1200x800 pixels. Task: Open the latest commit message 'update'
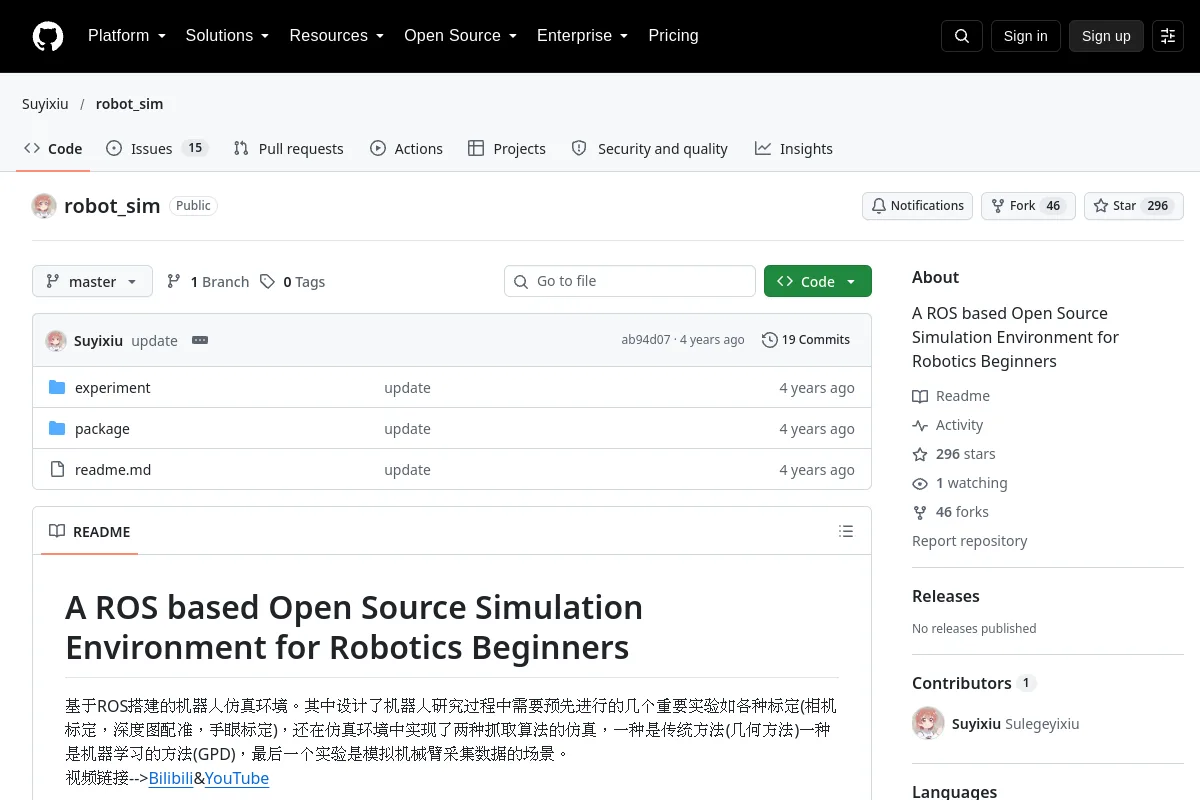[x=154, y=340]
